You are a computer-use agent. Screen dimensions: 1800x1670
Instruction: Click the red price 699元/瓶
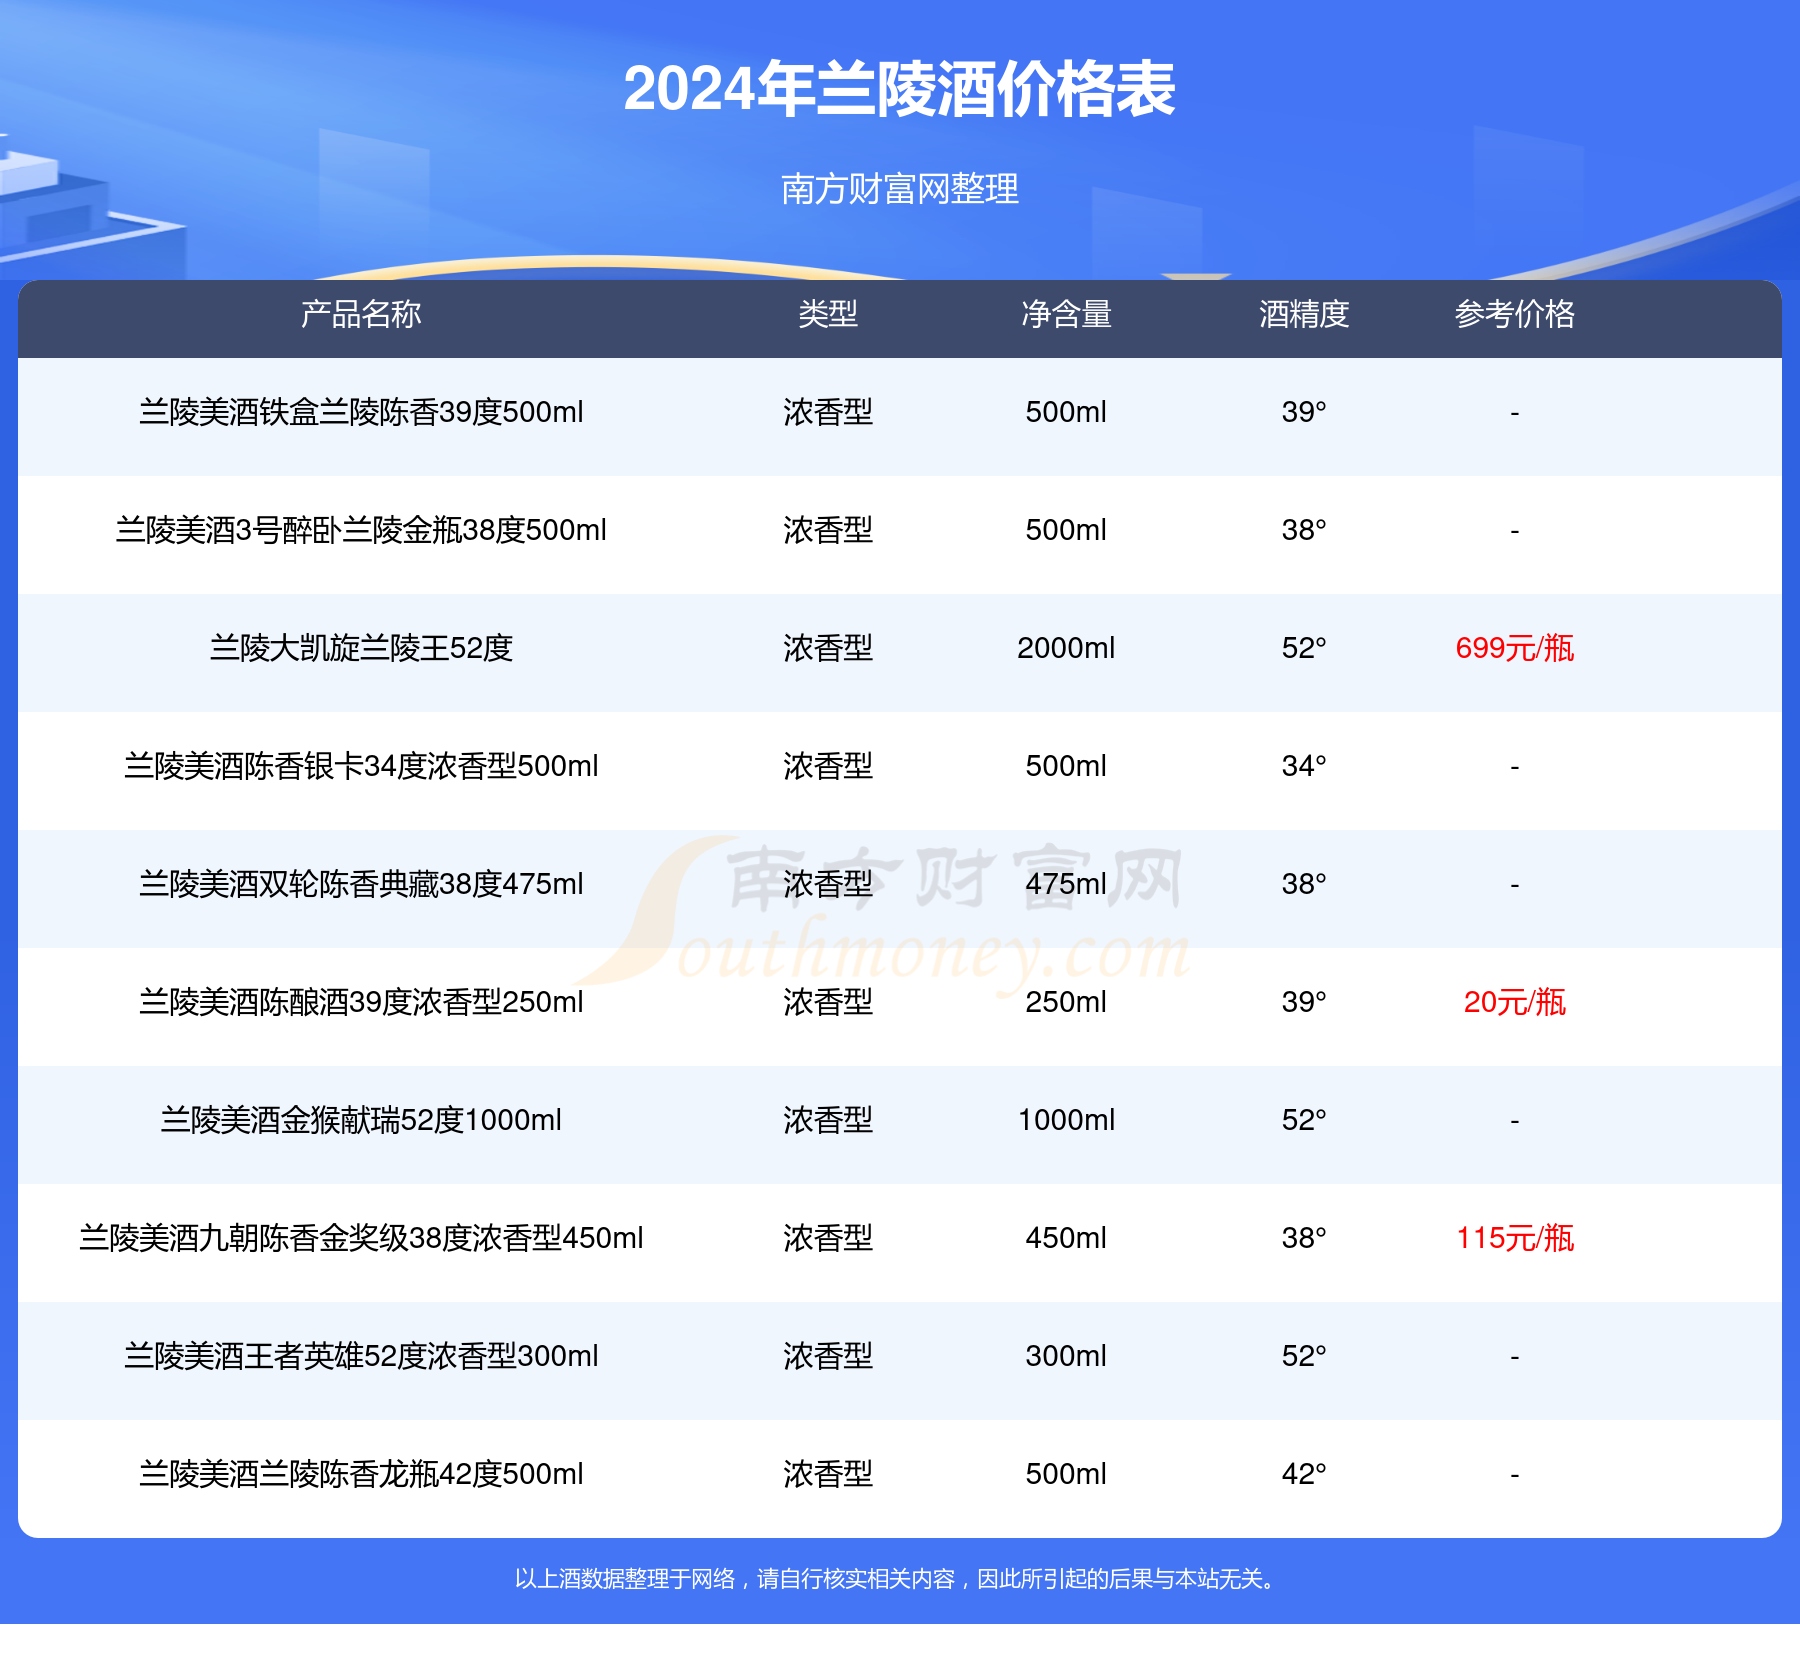1515,648
